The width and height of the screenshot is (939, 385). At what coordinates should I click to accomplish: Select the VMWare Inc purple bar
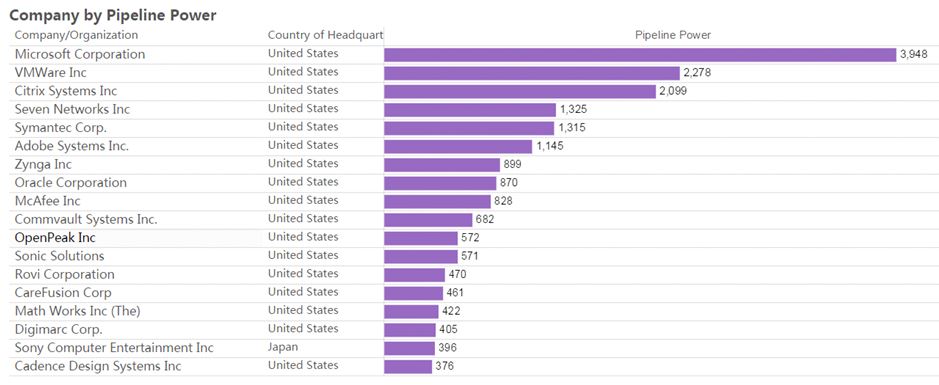point(532,73)
